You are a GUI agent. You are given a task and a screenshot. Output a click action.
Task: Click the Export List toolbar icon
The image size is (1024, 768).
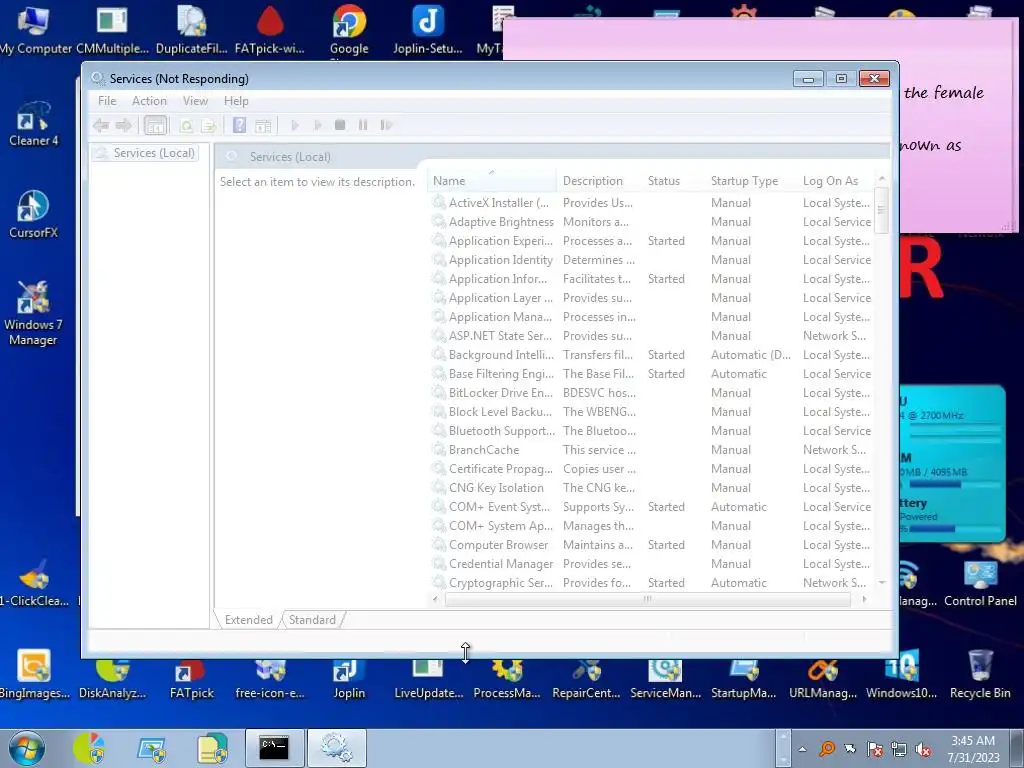[x=208, y=125]
